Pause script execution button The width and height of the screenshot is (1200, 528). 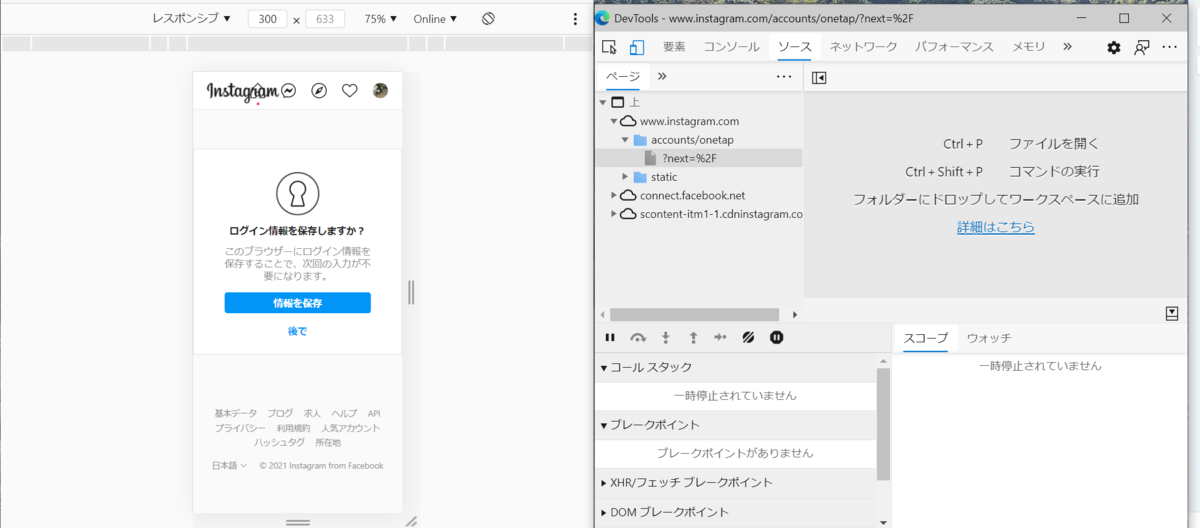610,338
